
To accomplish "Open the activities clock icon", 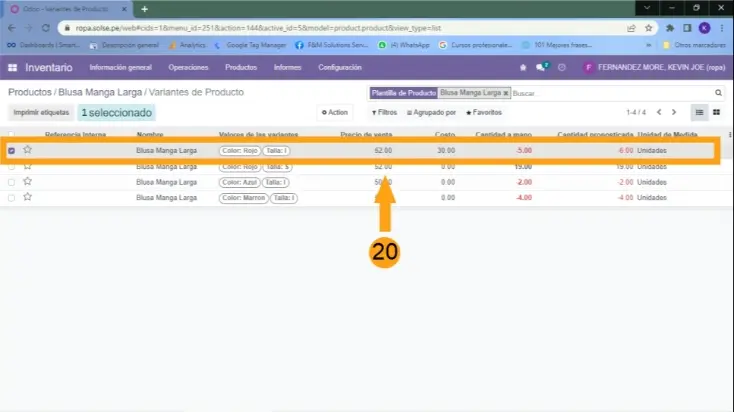I will pos(561,67).
